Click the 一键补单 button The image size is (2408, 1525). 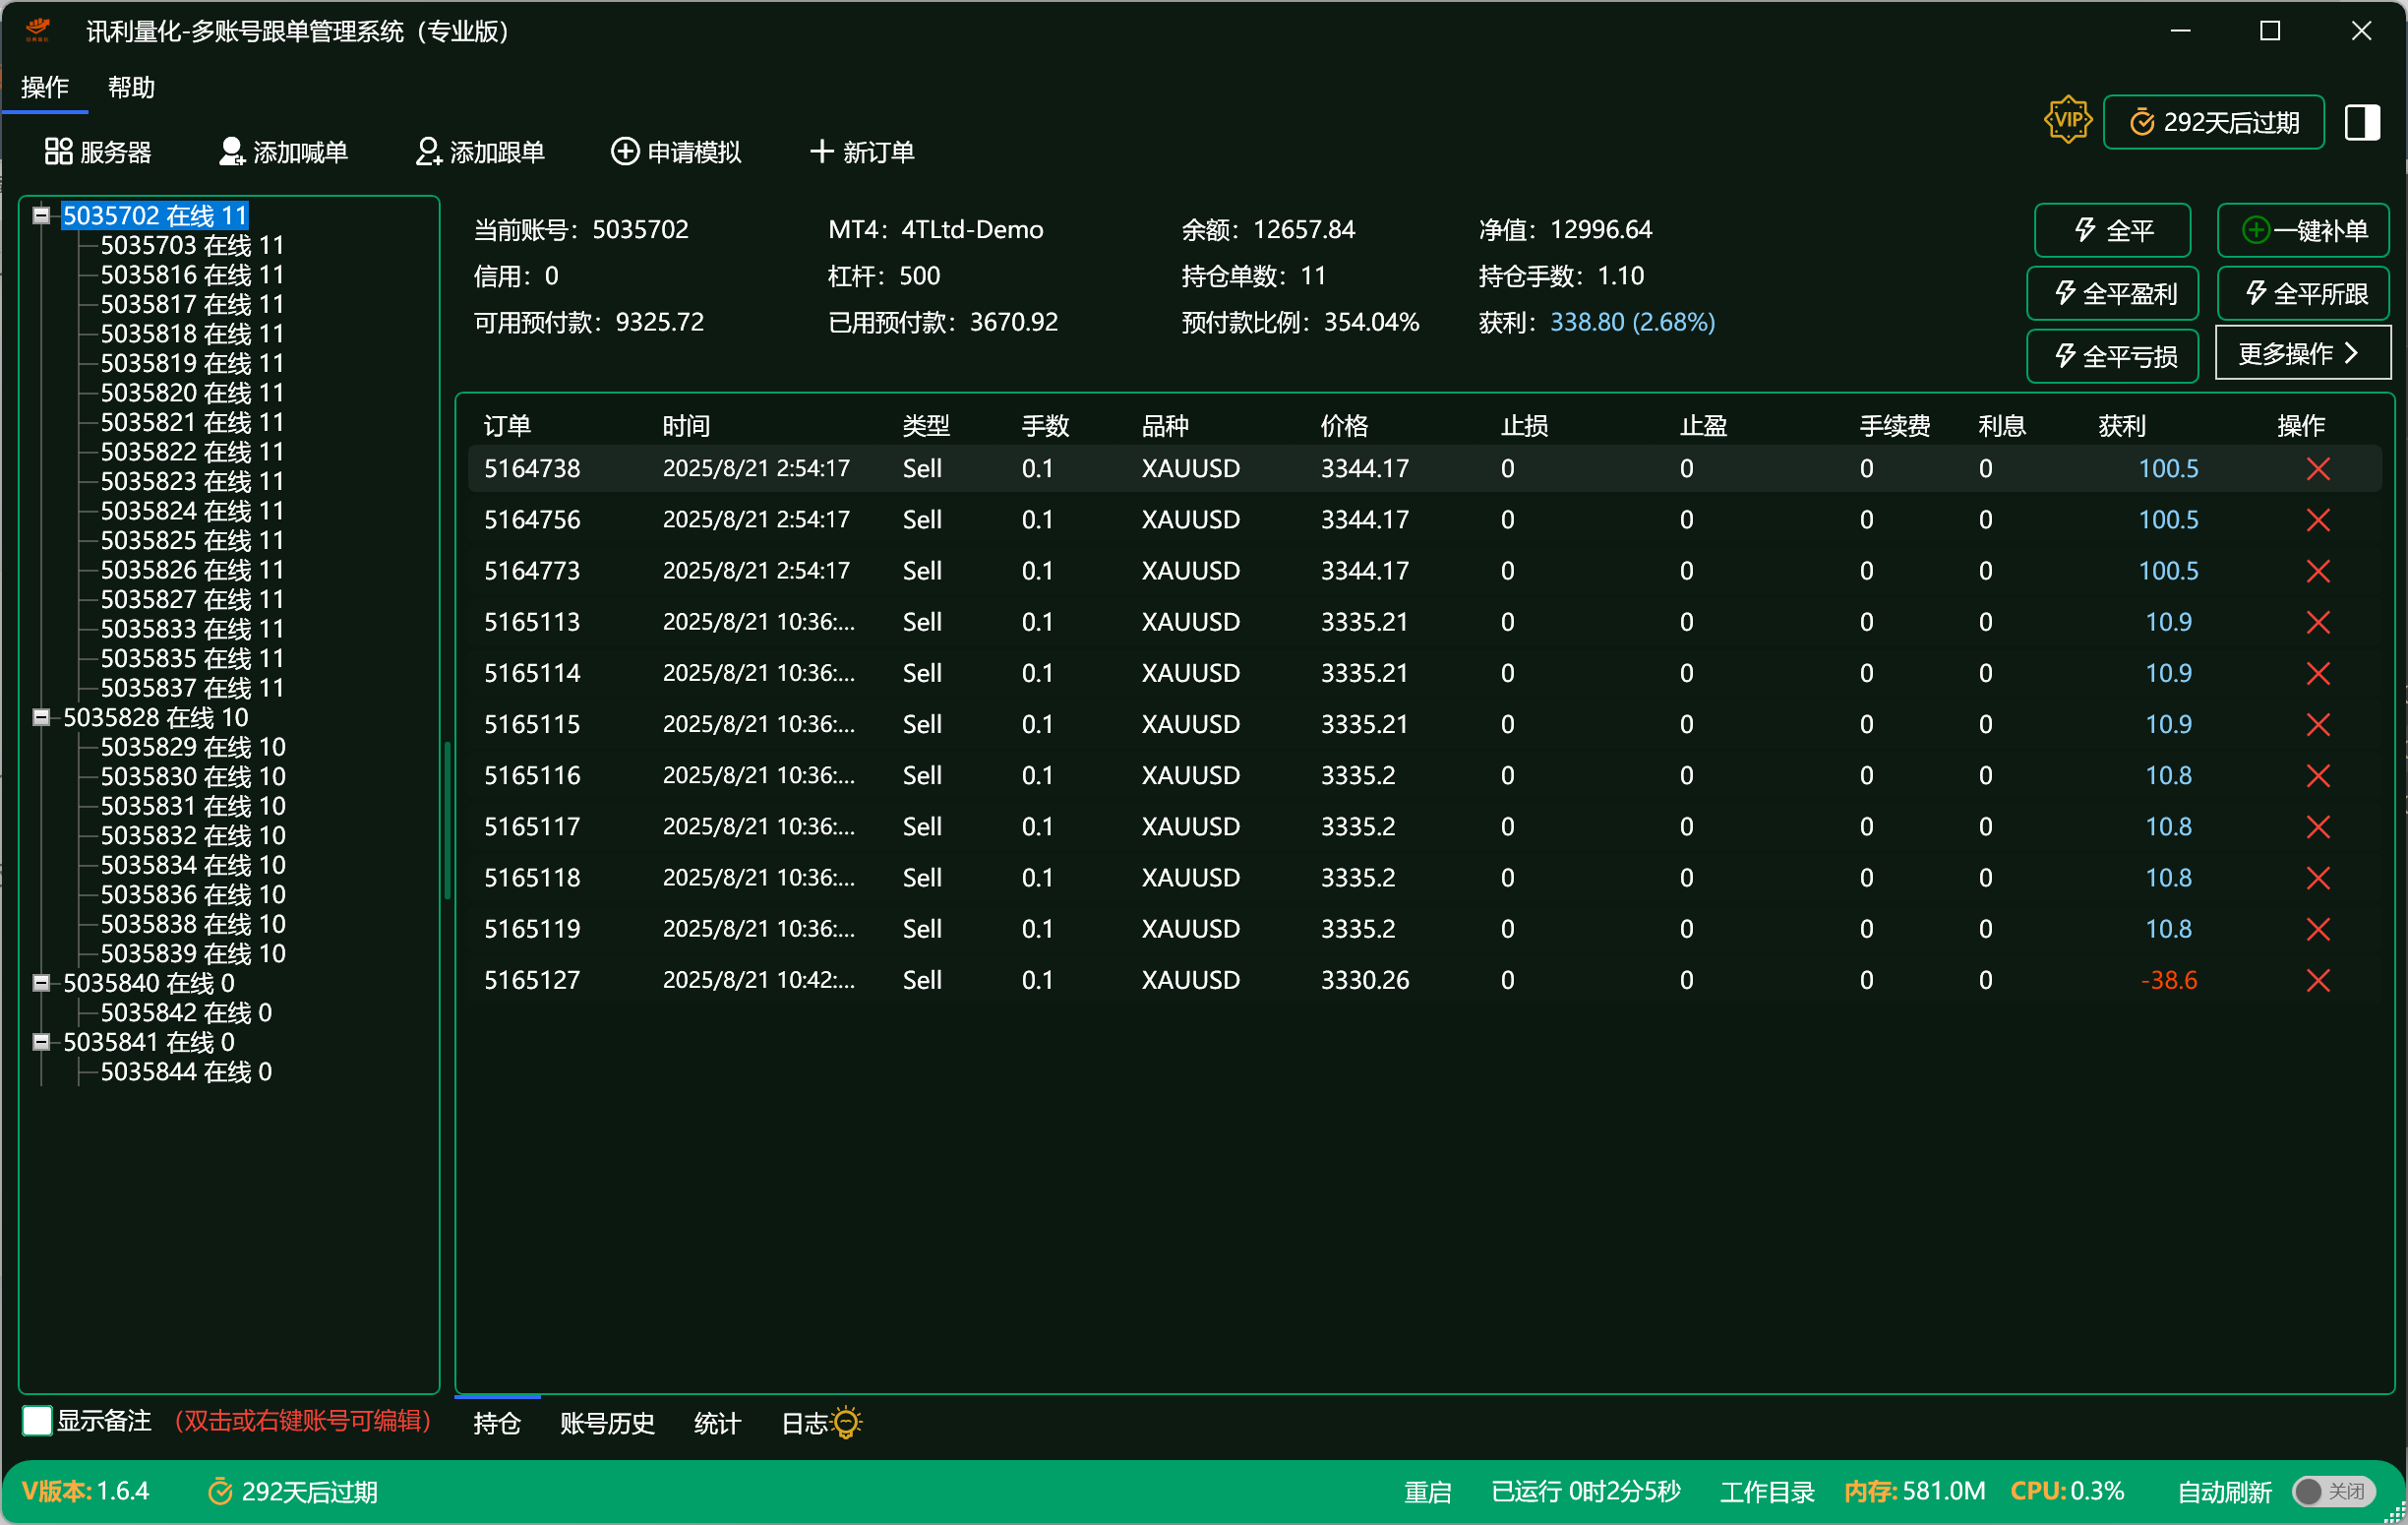click(2303, 231)
